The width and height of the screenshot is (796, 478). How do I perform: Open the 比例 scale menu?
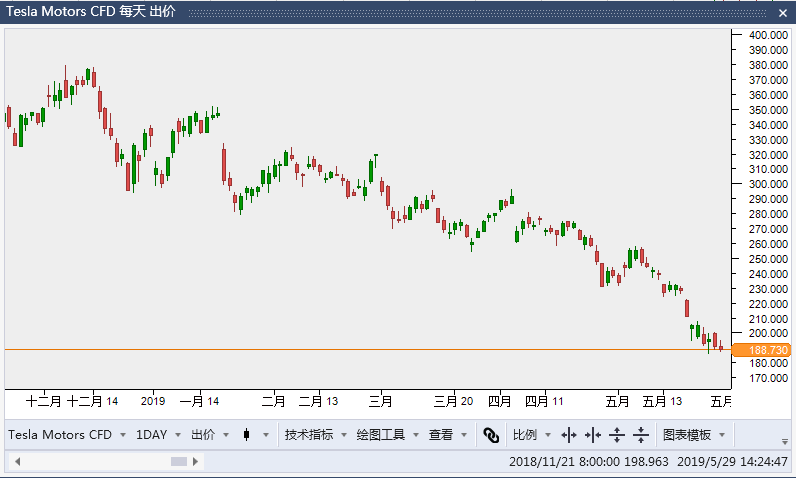tap(532, 435)
